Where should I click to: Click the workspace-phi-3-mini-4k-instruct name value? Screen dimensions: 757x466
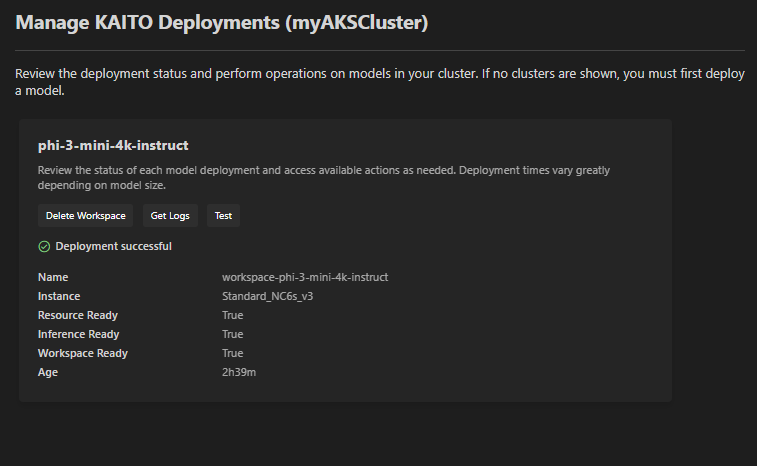[x=305, y=277]
